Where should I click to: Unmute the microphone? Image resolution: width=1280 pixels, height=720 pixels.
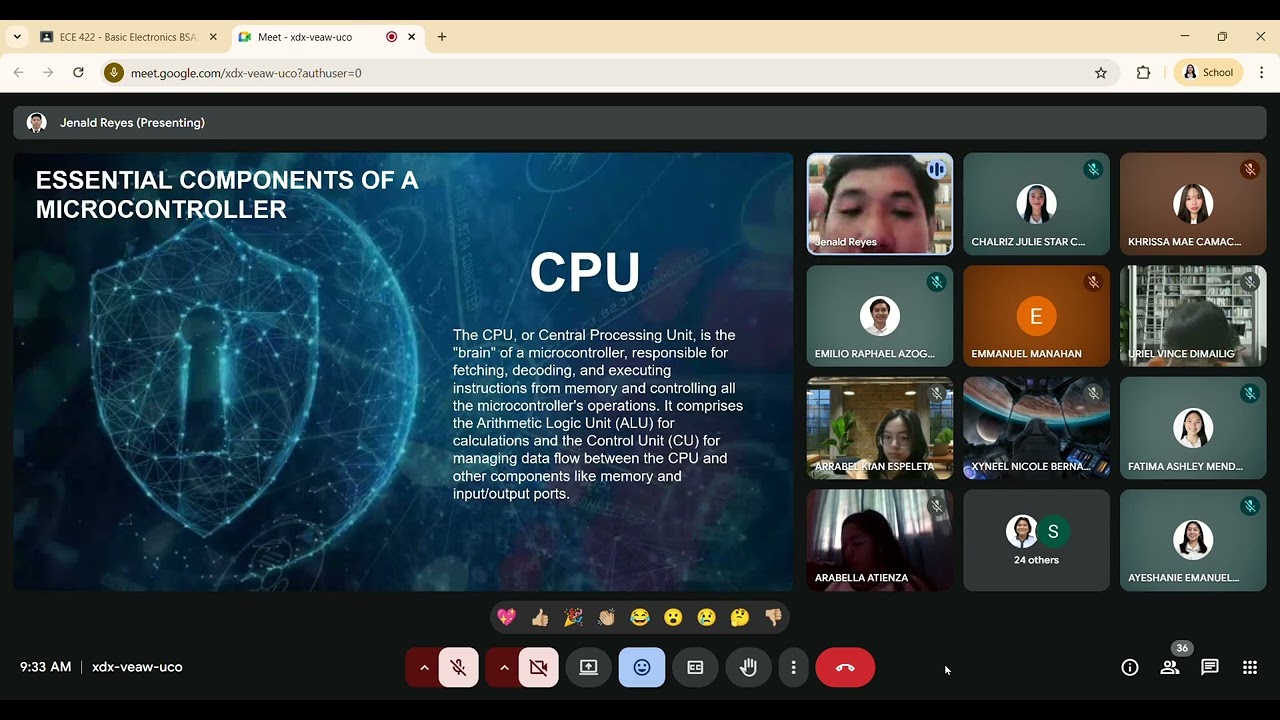point(459,667)
